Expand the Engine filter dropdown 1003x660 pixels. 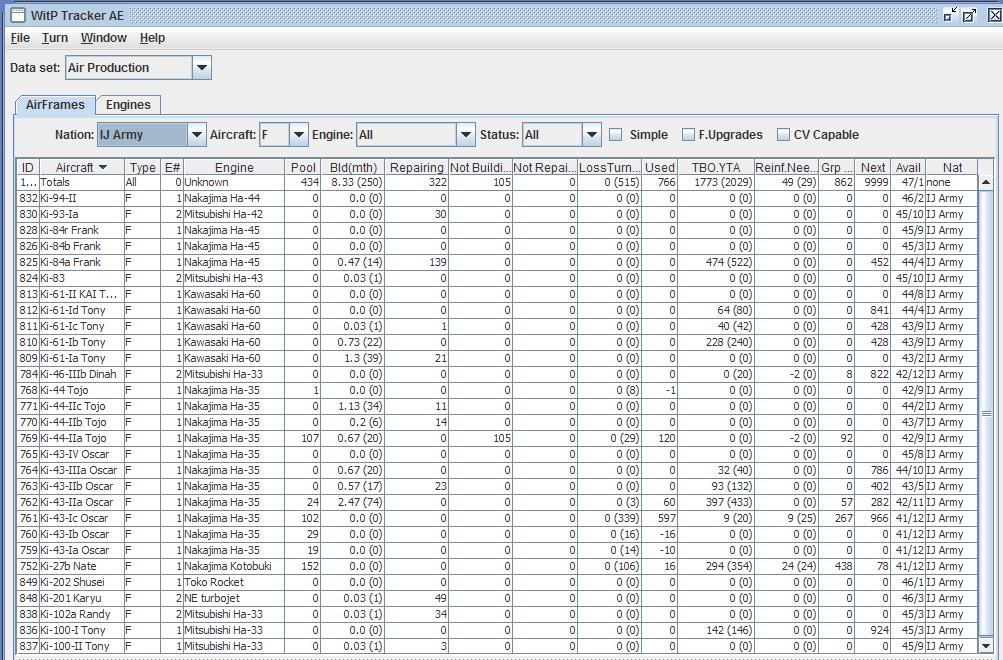[466, 135]
